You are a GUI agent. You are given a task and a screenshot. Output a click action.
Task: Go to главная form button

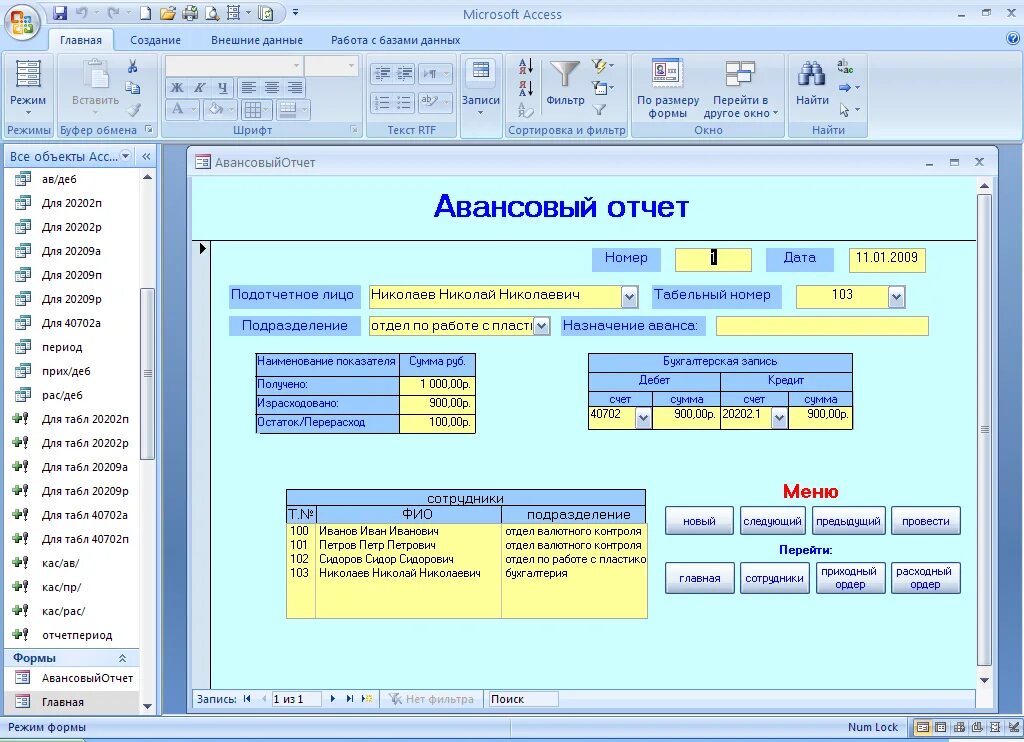[x=700, y=578]
